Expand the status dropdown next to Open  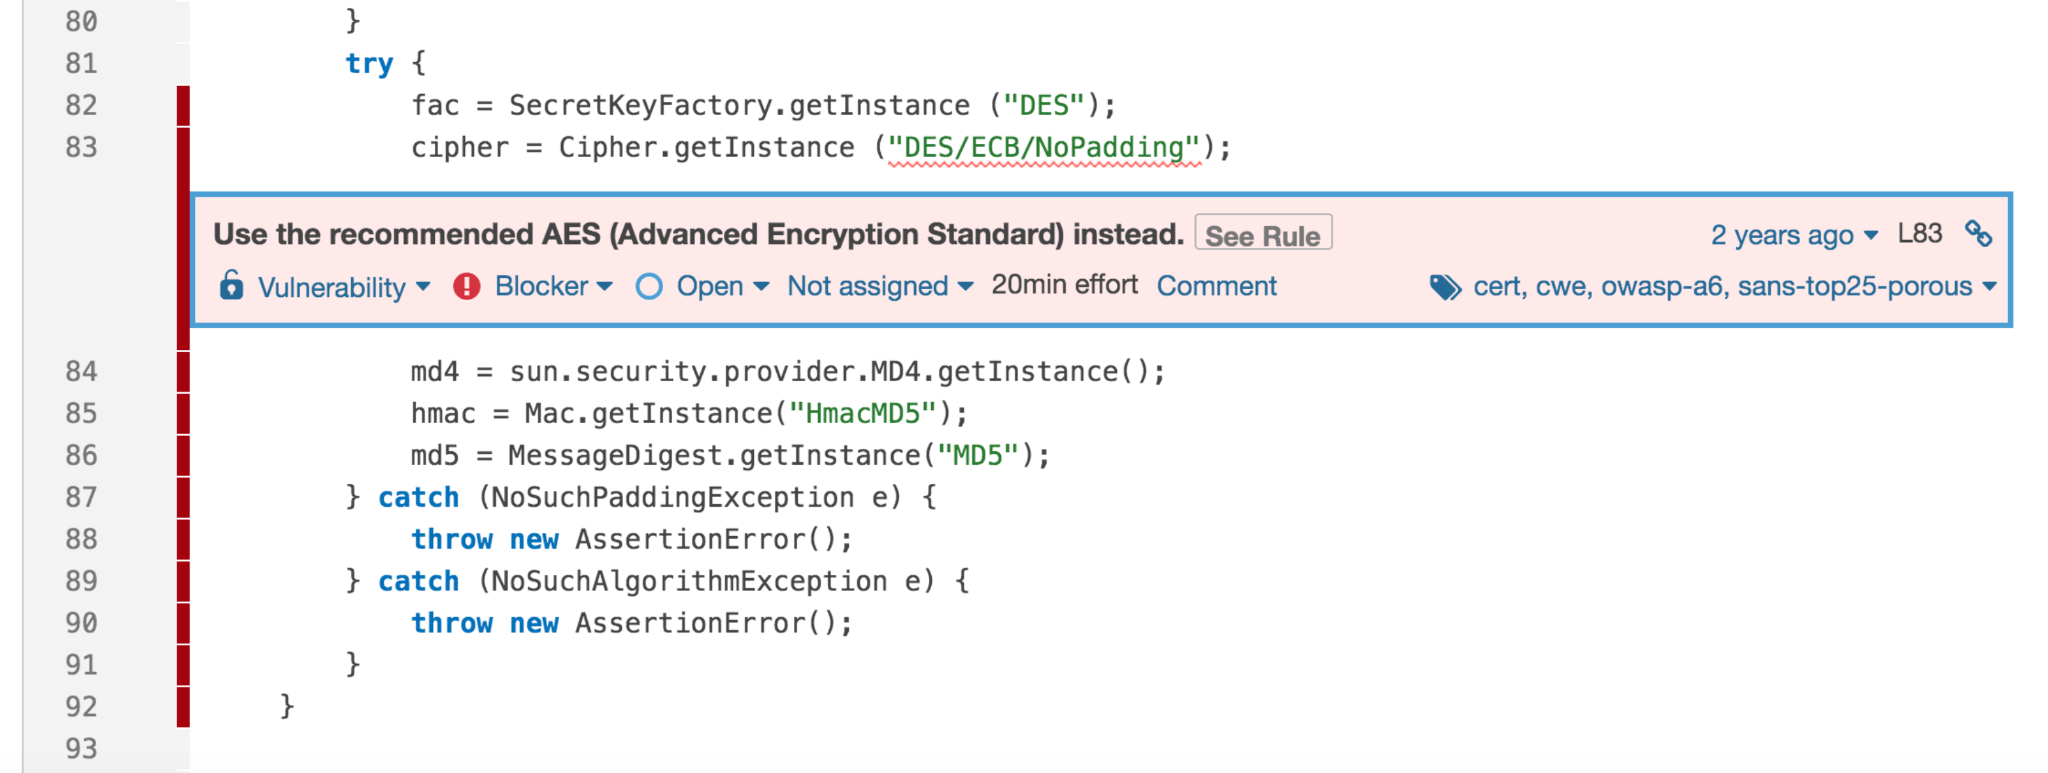click(764, 288)
